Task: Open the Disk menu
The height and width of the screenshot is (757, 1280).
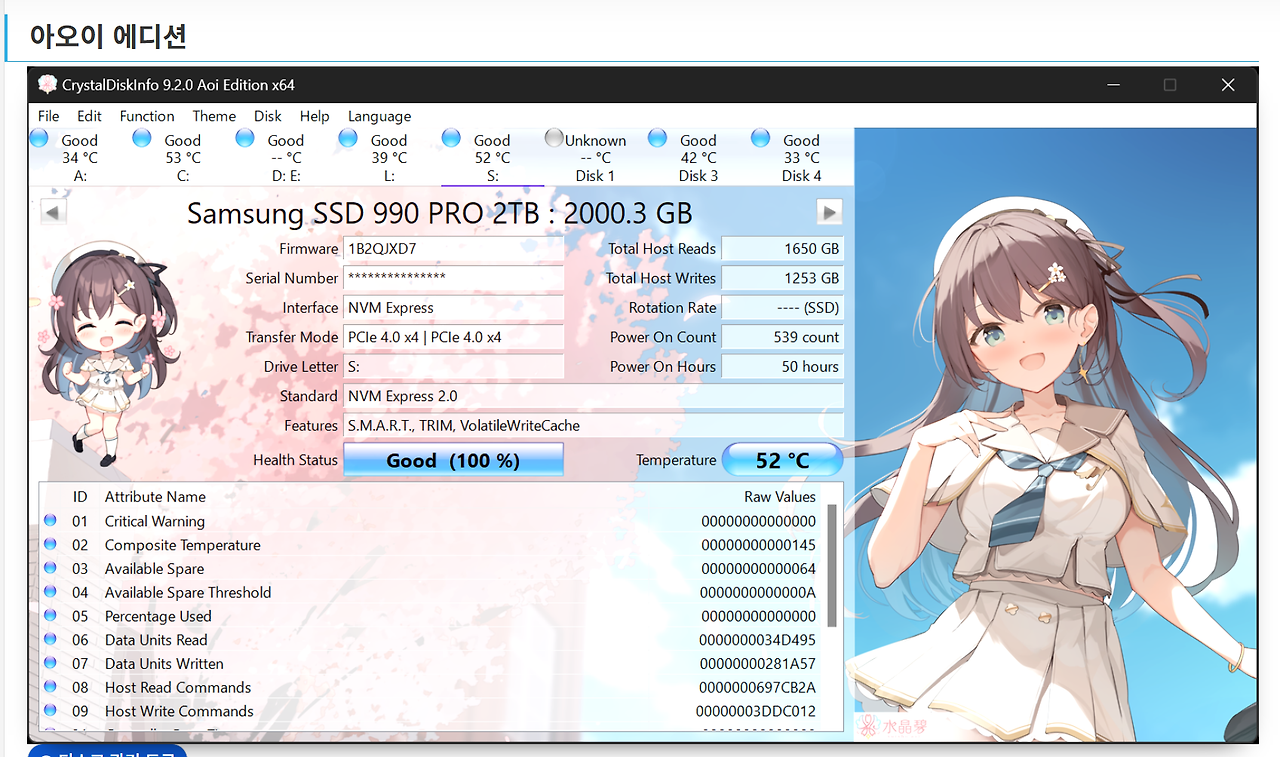Action: pyautogui.click(x=267, y=116)
